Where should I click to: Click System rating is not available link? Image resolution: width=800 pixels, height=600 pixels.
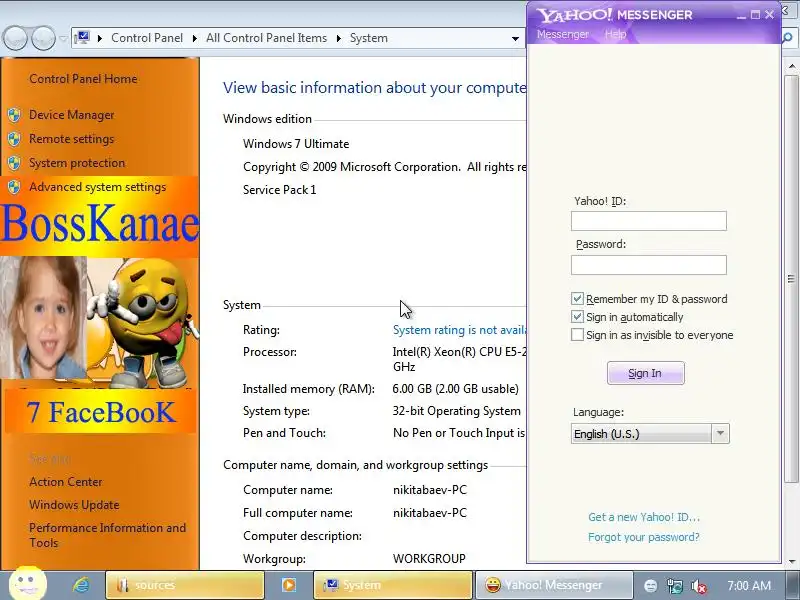pyautogui.click(x=459, y=330)
